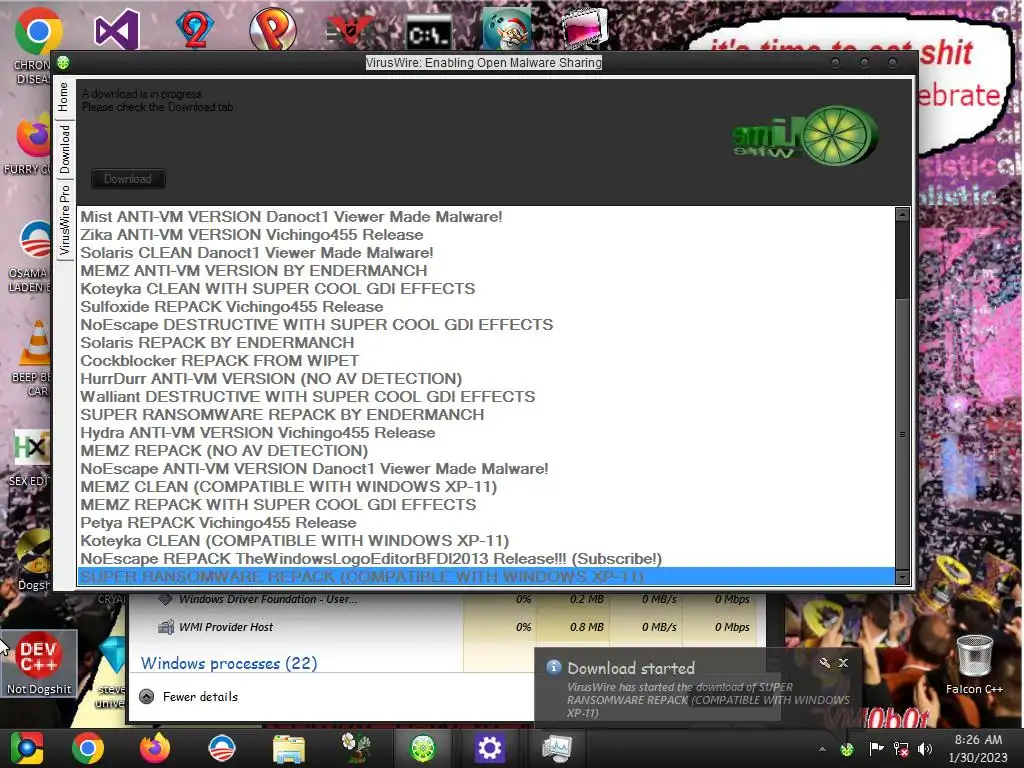
Task: Switch to VirusWire lime taskbar button
Action: [423, 748]
